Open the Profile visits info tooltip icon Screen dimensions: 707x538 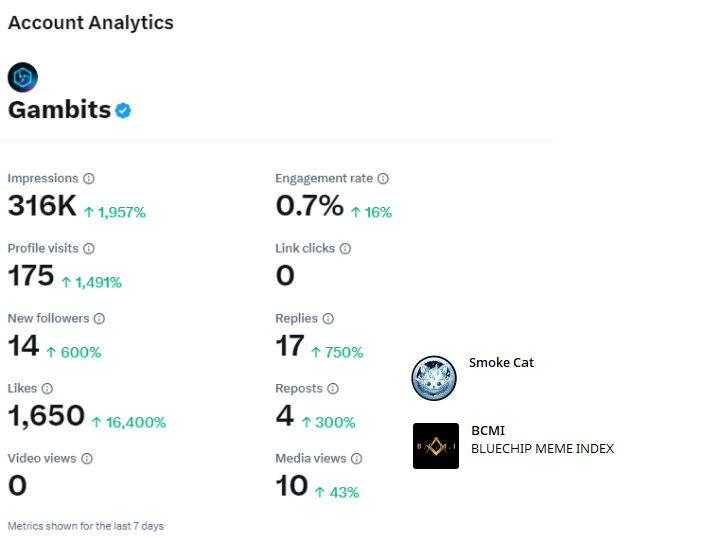tap(89, 248)
